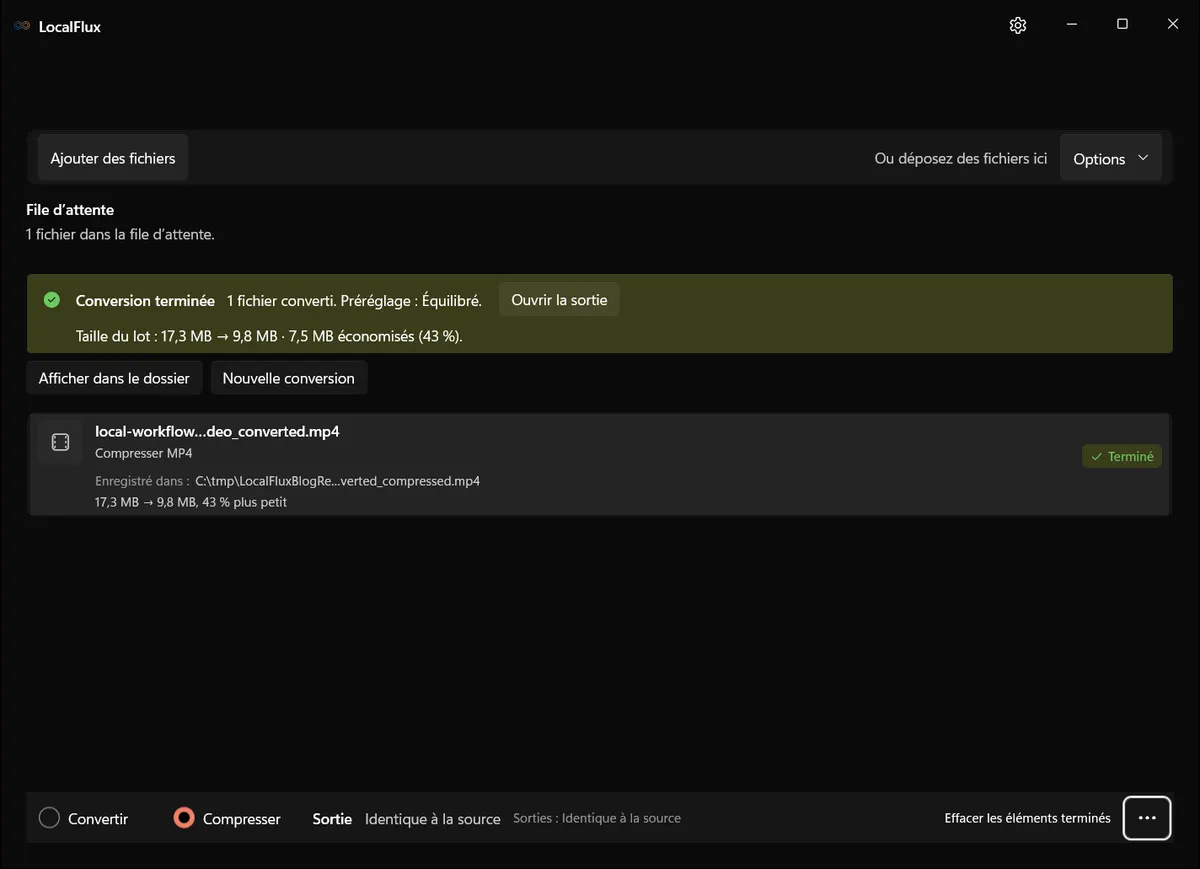The height and width of the screenshot is (869, 1200).
Task: Click the 'Taille du lot' summary line
Action: pos(269,336)
